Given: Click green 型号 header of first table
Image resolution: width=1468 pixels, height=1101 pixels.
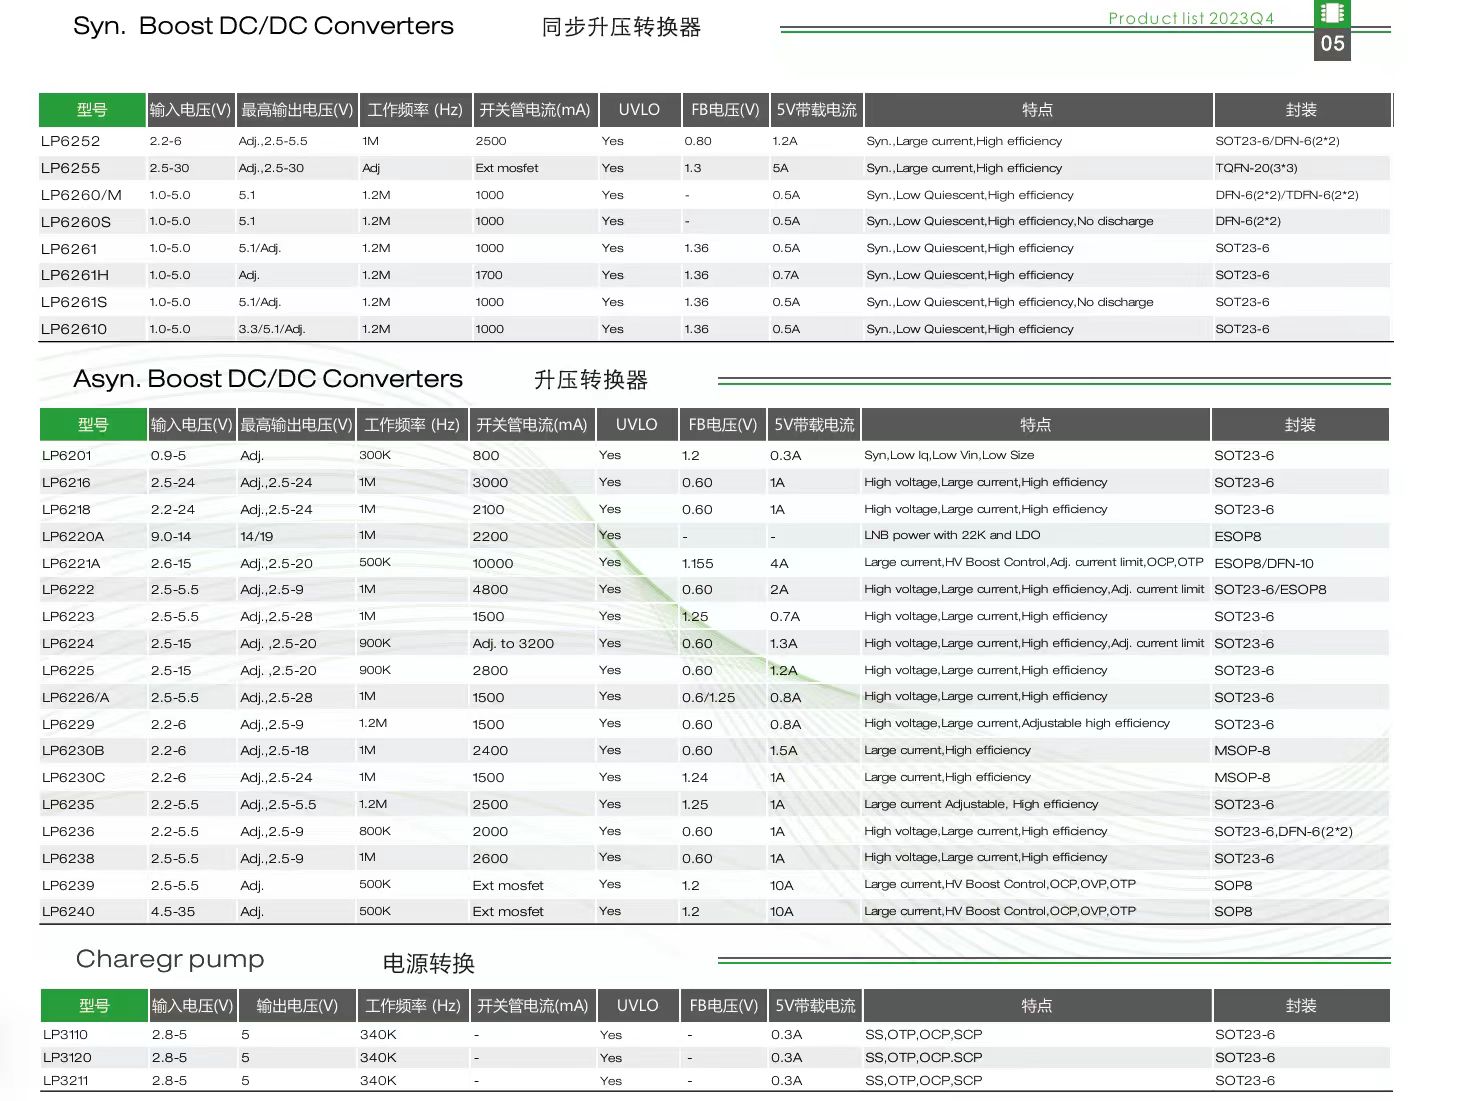Looking at the screenshot, I should point(92,110).
